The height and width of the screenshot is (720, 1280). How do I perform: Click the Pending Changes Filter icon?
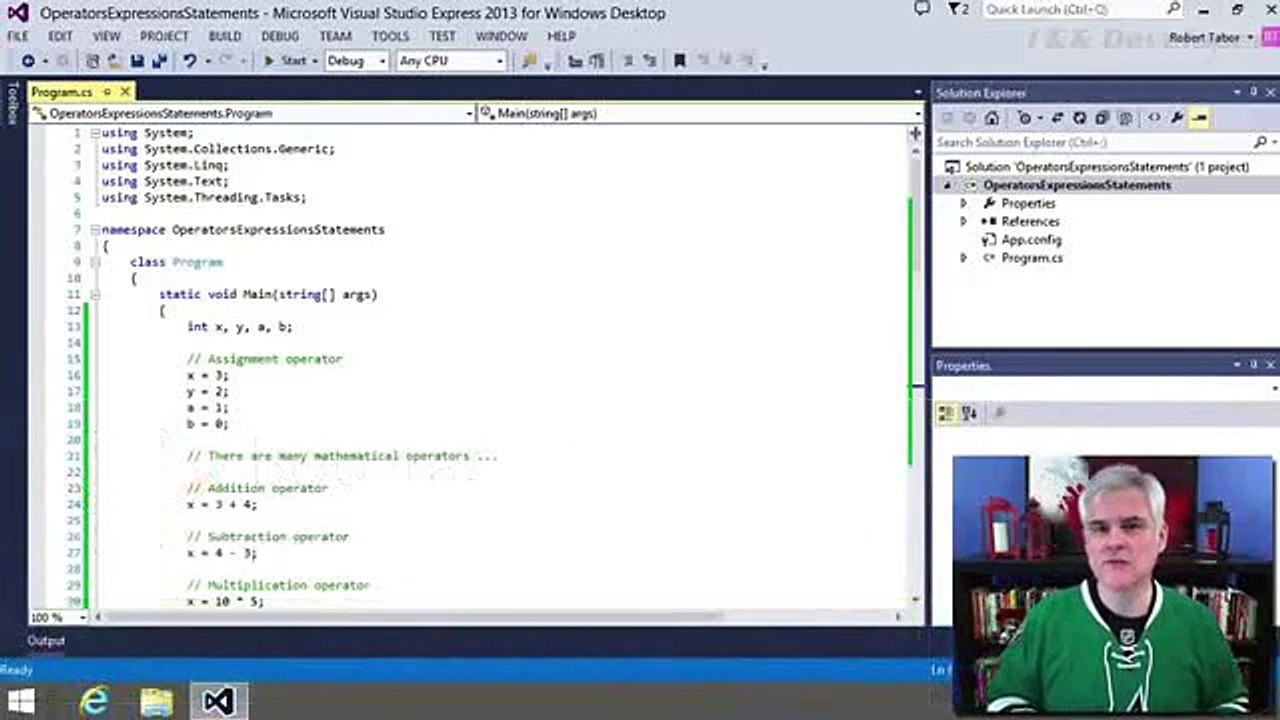click(1024, 118)
